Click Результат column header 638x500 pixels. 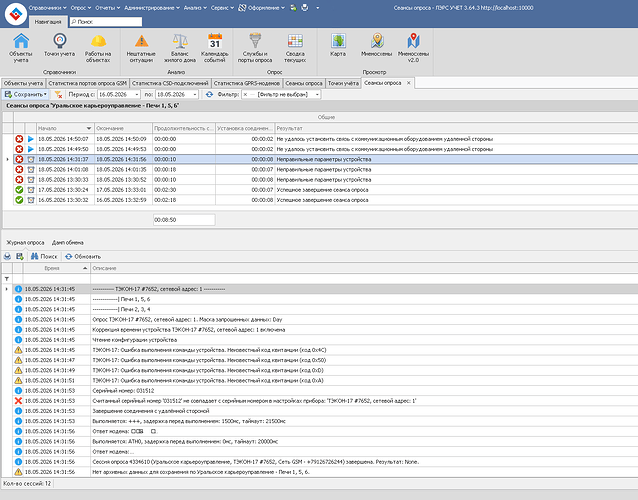click(456, 128)
